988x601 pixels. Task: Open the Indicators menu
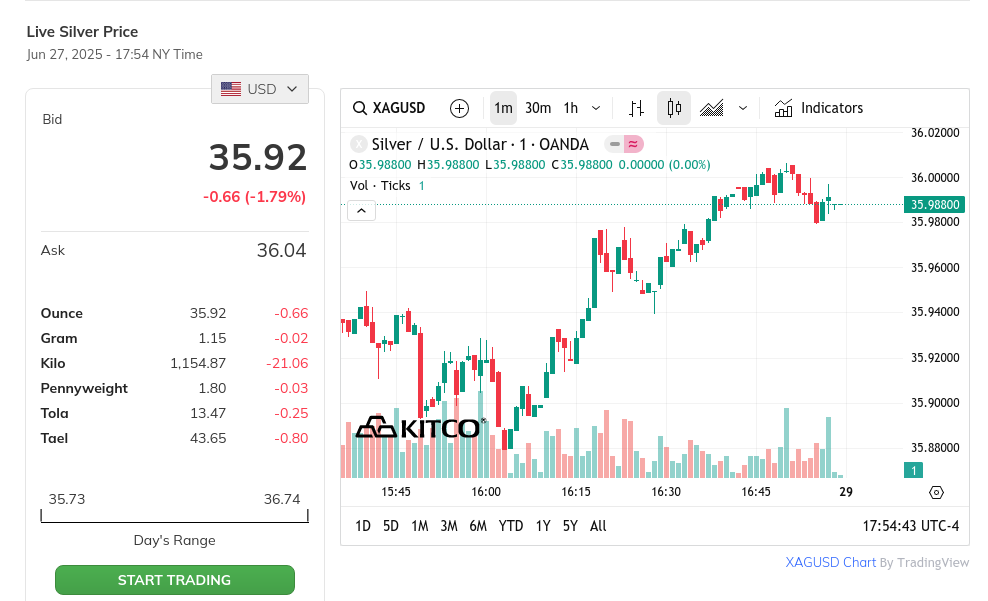[x=819, y=108]
